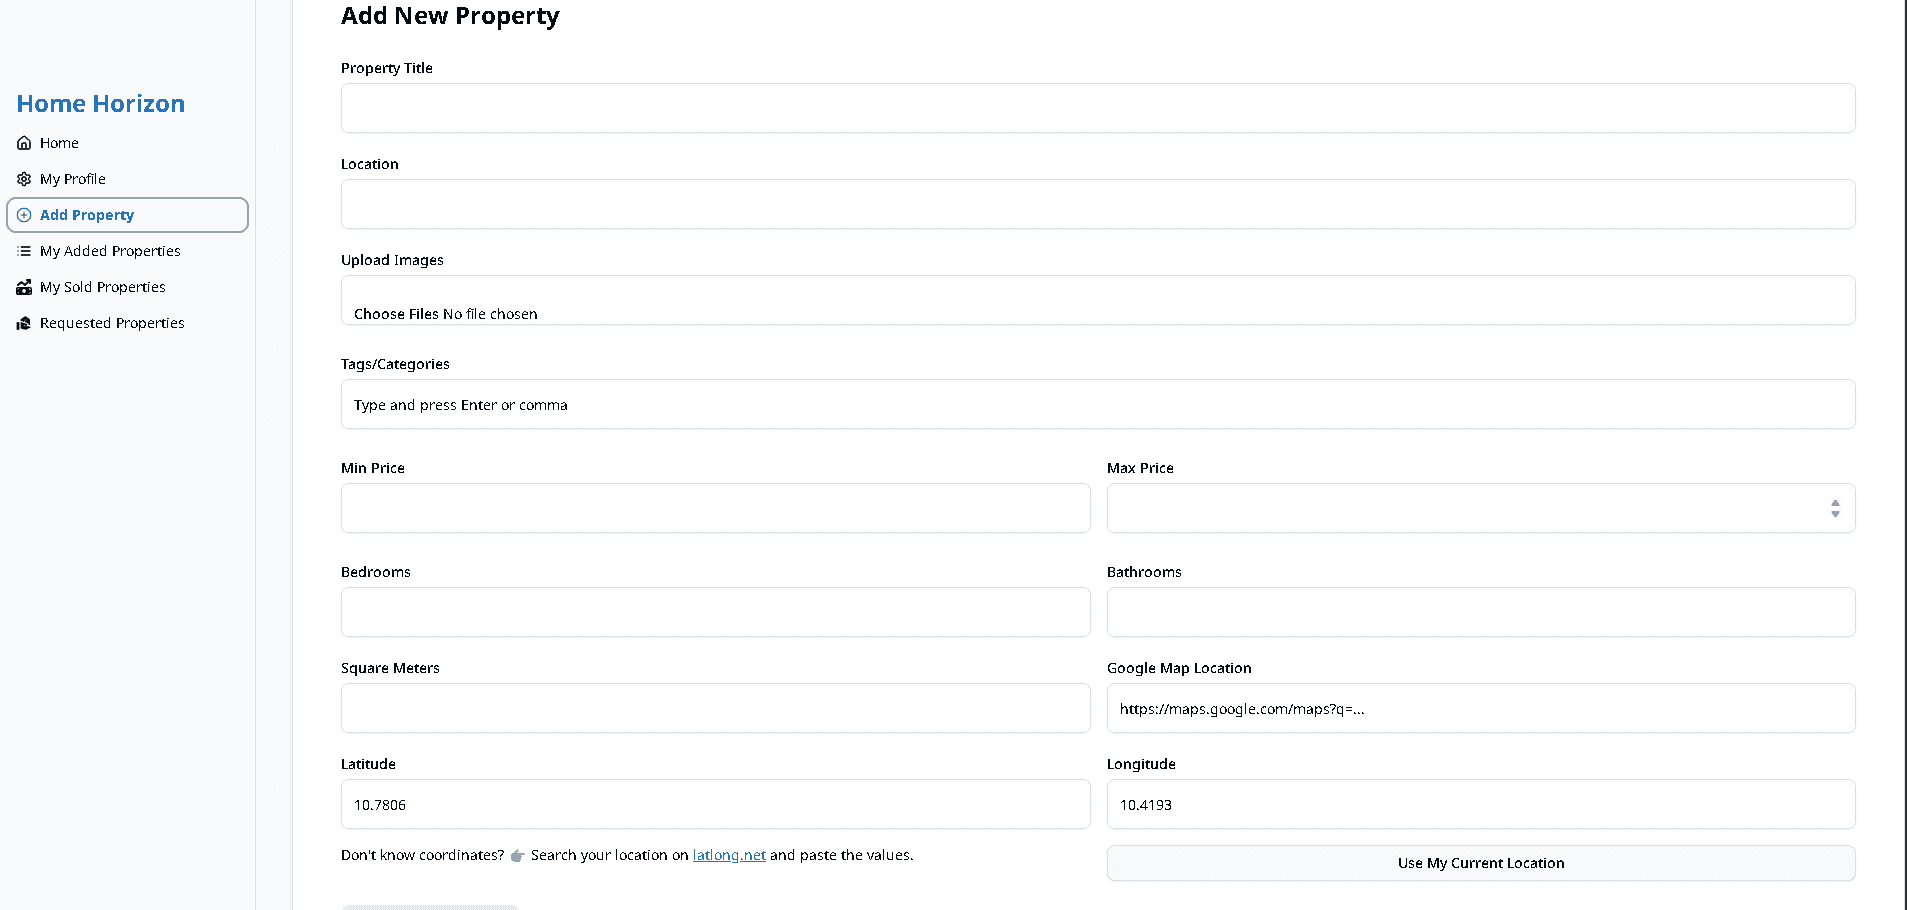Click the Add Property plus icon

[x=23, y=215]
